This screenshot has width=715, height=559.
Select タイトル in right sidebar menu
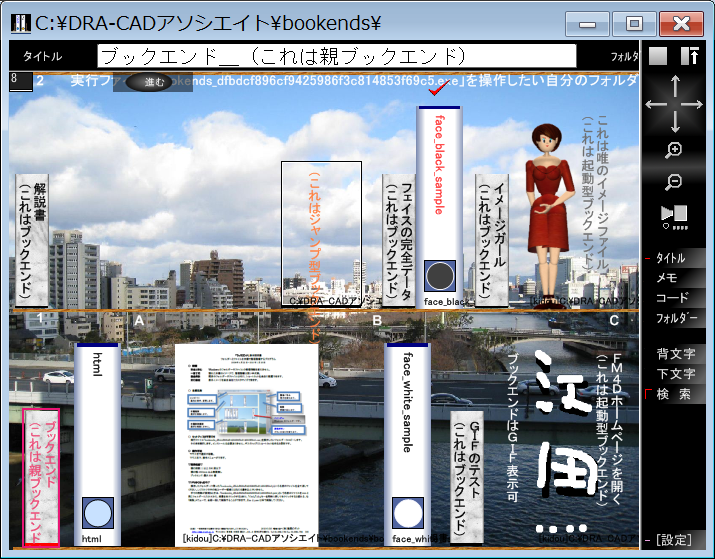(671, 258)
